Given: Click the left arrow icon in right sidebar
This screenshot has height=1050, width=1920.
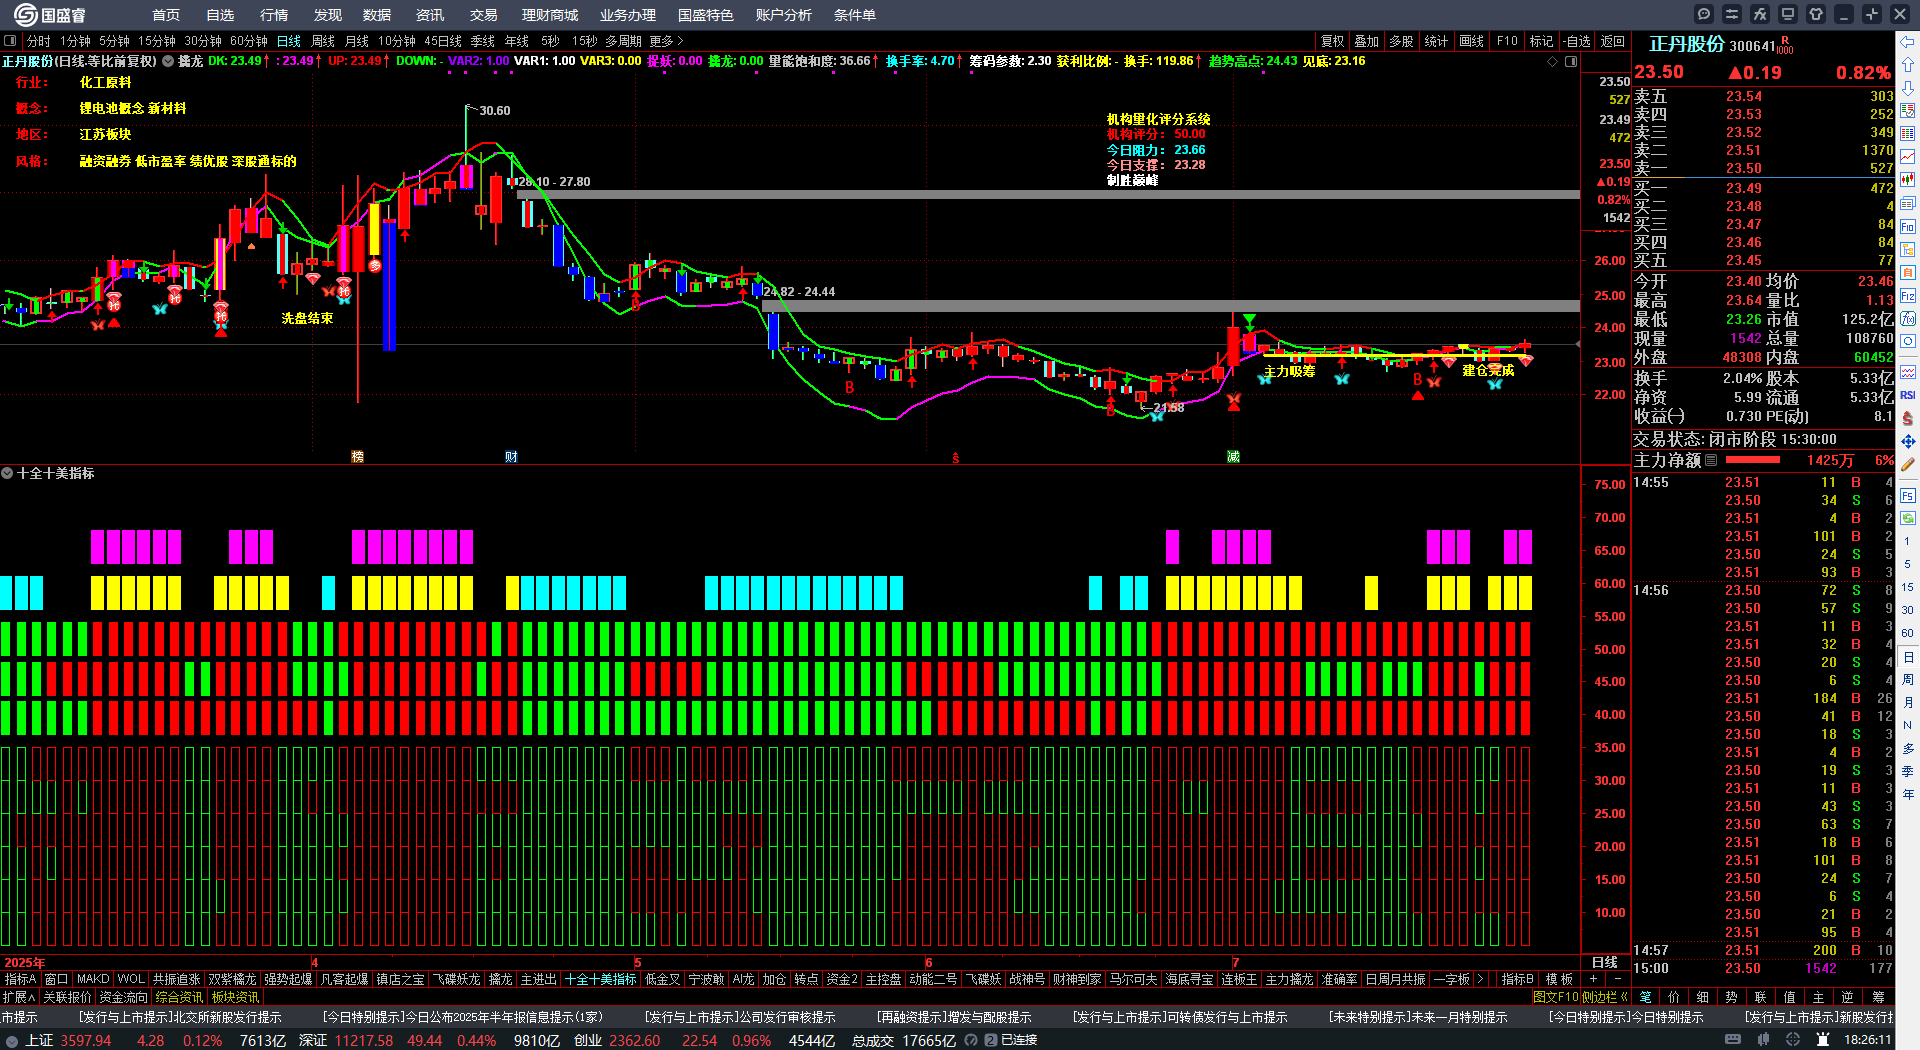Looking at the screenshot, I should 1908,41.
